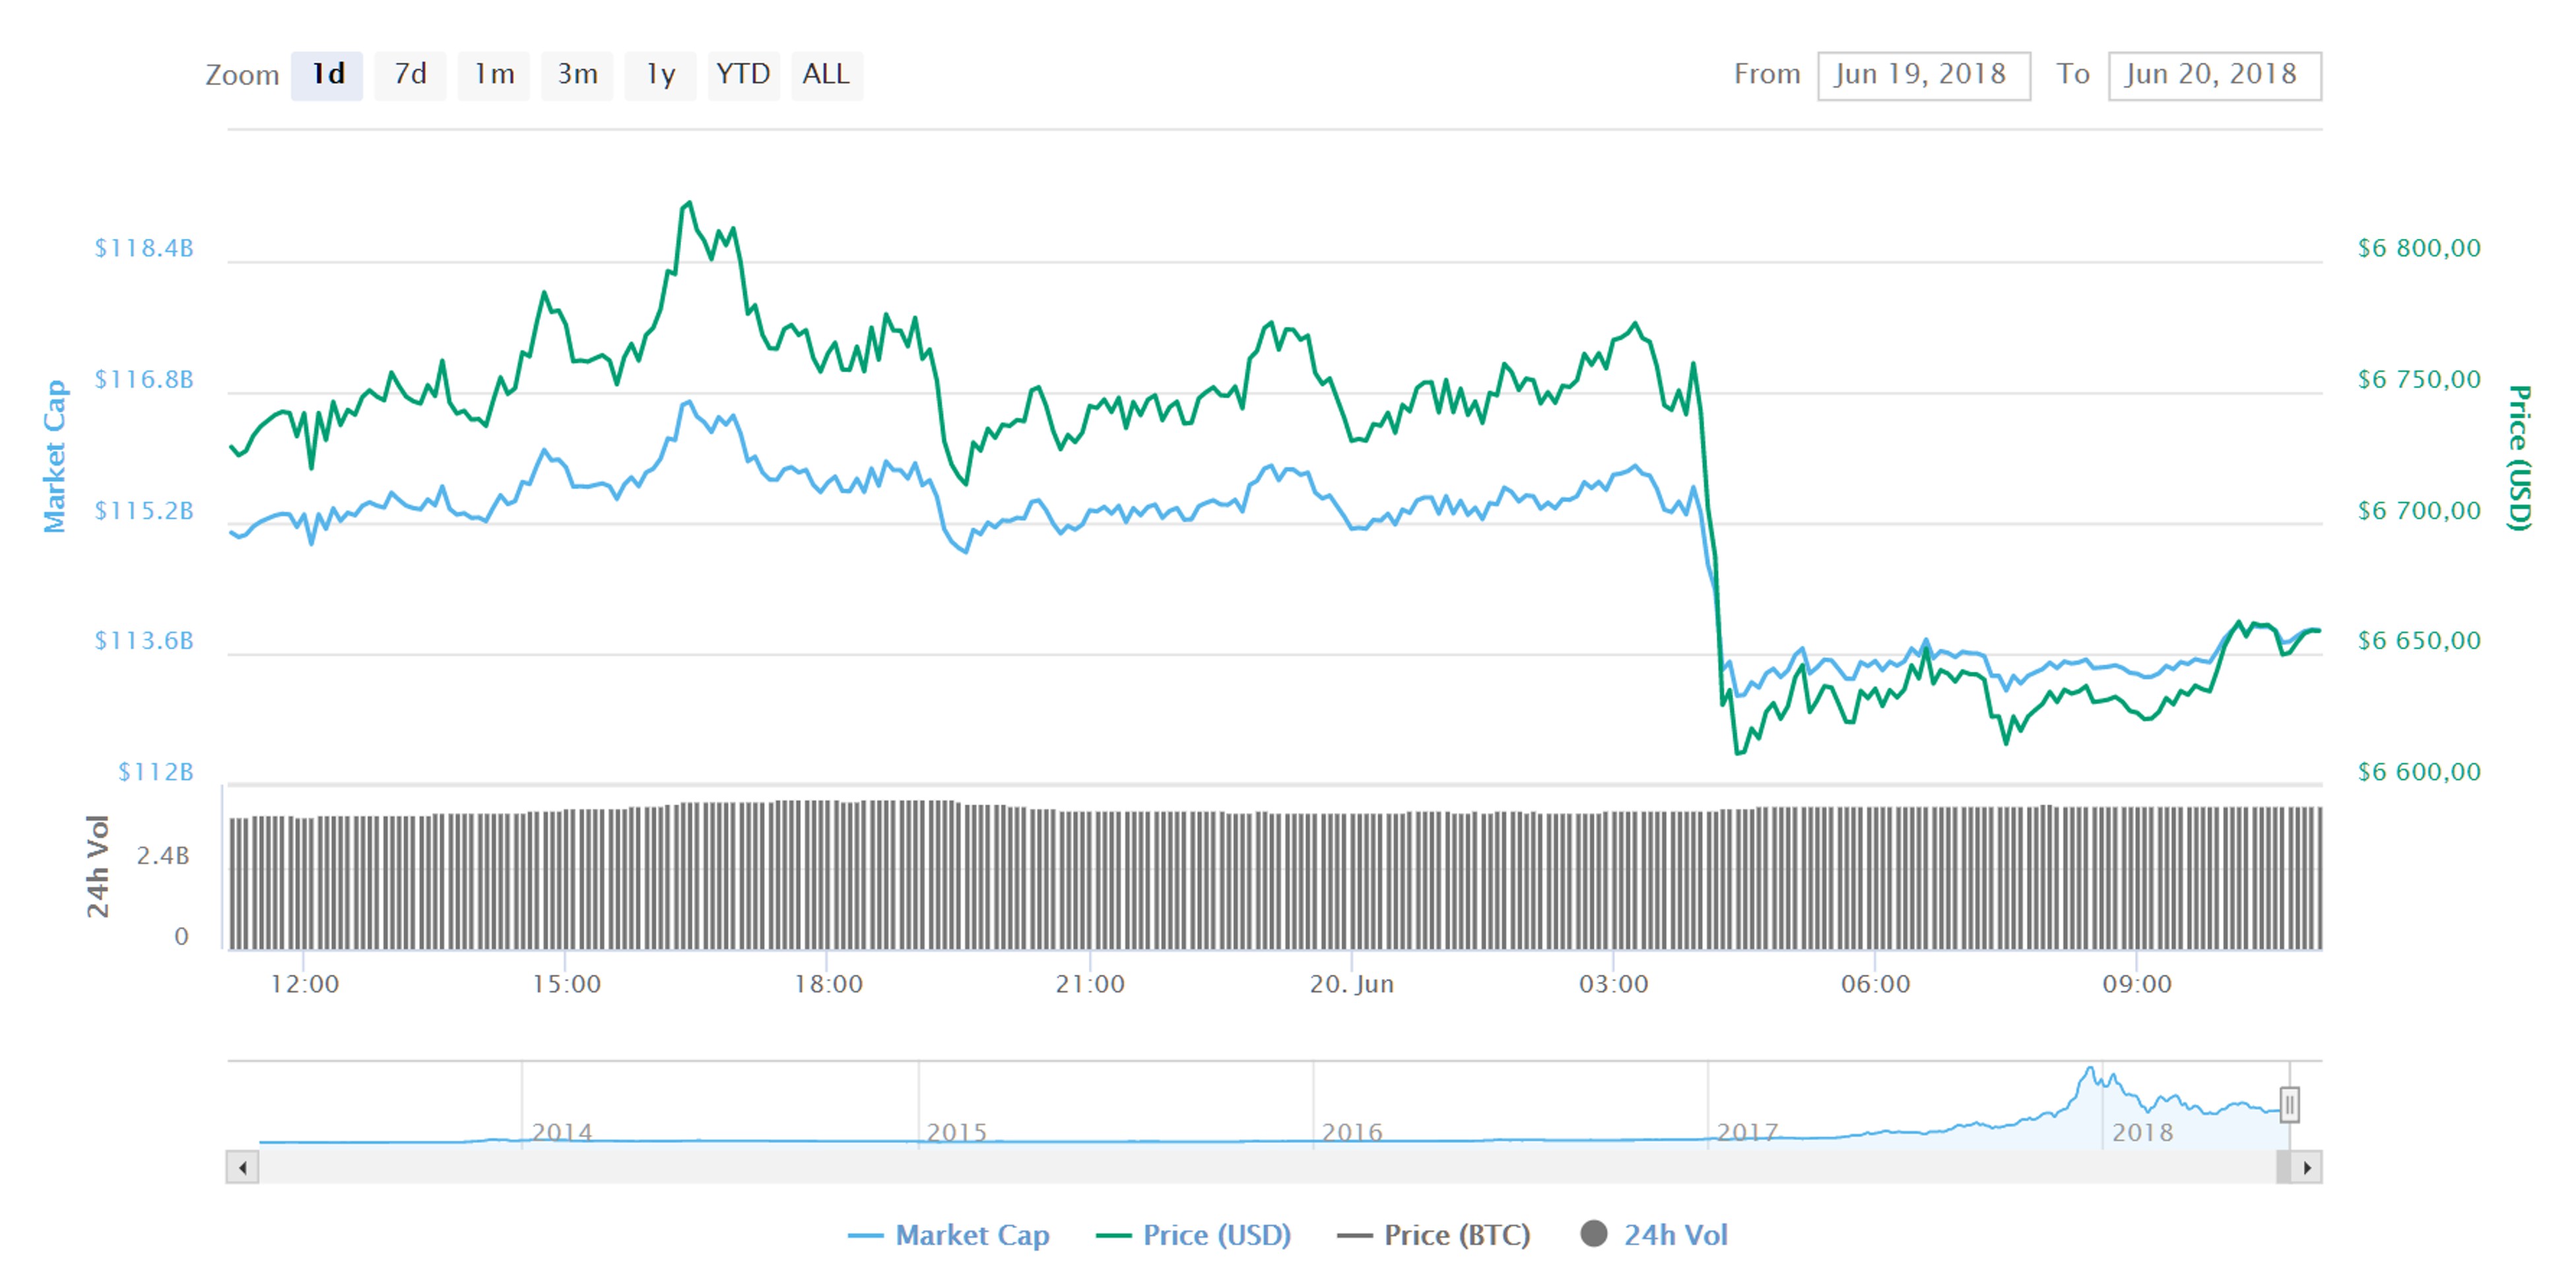Toggle 24h Vol series in legend
The width and height of the screenshot is (2576, 1267).
pos(1654,1235)
